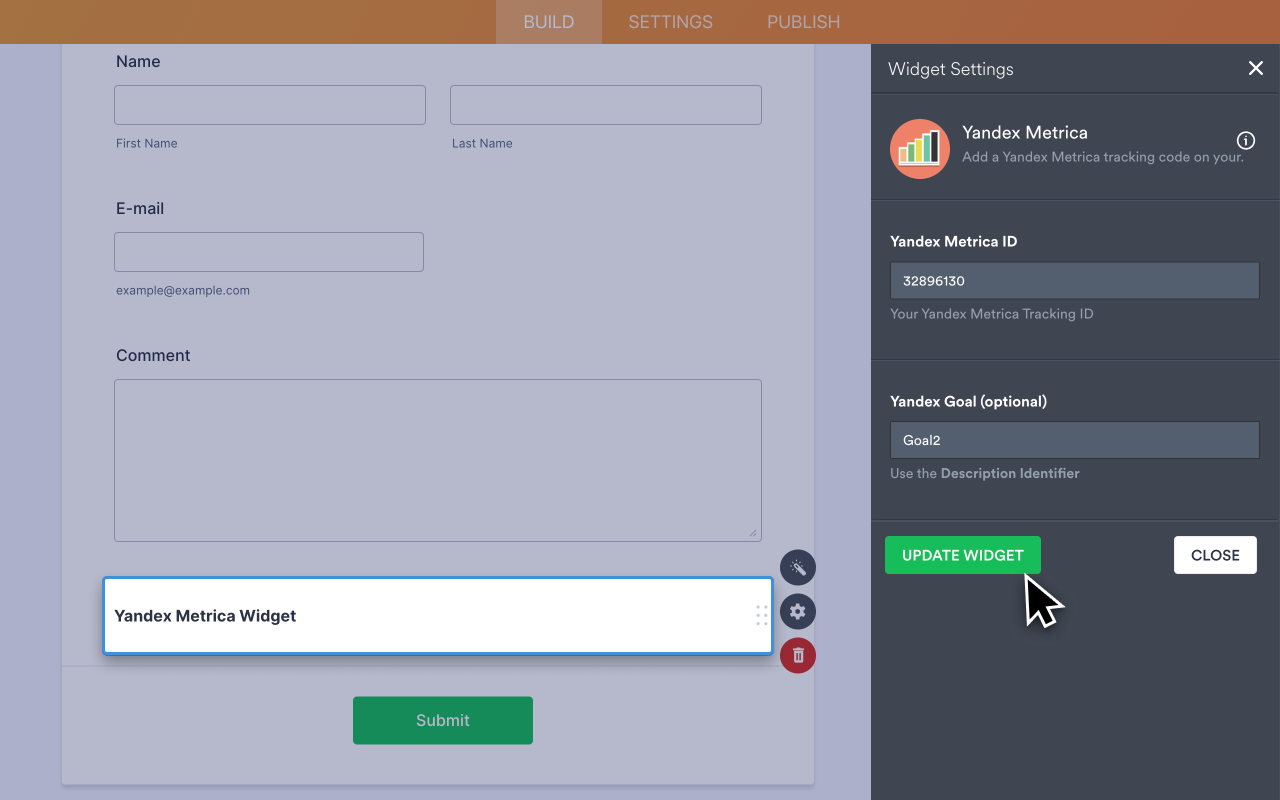Click the CLOSE button in the panel
The image size is (1280, 800).
[x=1215, y=555]
